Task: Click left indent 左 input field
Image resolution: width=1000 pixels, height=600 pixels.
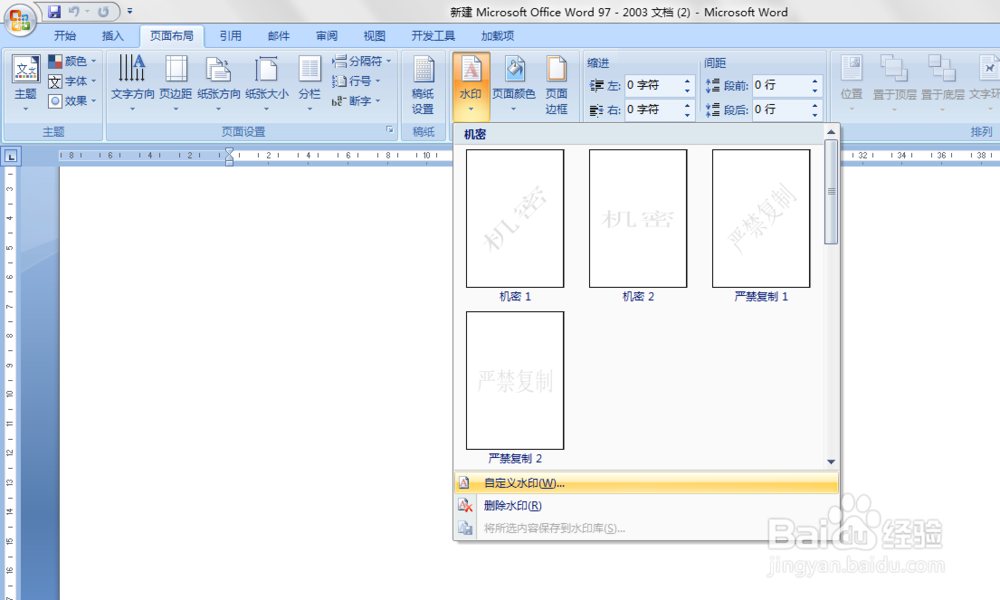Action: (652, 85)
